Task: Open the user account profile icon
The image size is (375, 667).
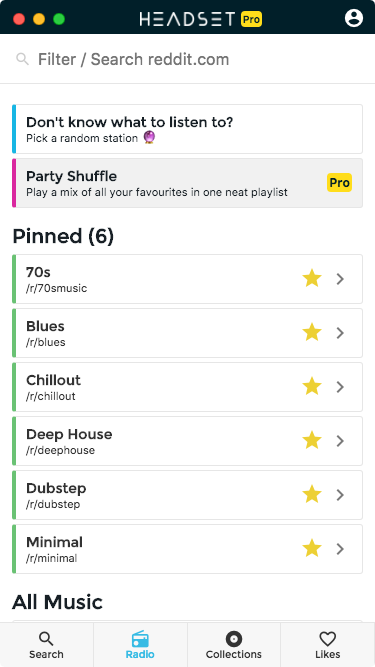Action: coord(354,18)
